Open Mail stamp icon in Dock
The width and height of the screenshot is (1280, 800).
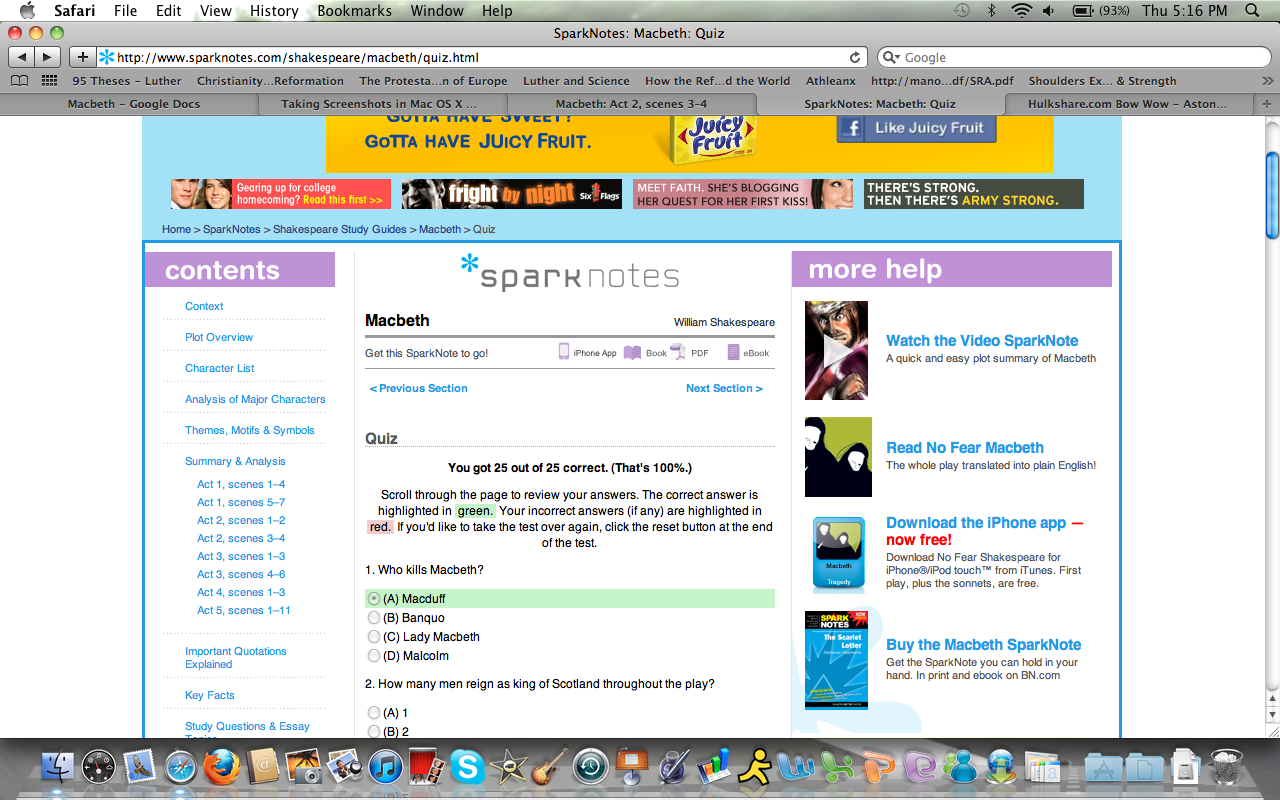(140, 768)
